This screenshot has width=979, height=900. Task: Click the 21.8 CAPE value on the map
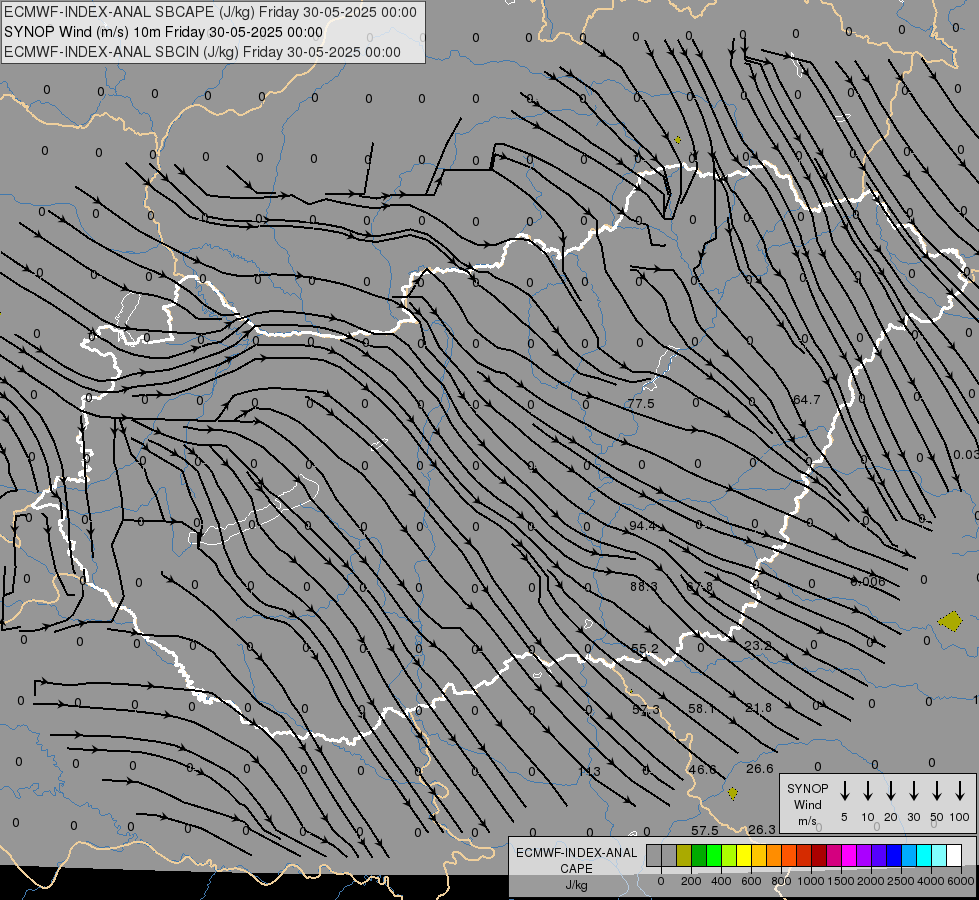point(759,708)
